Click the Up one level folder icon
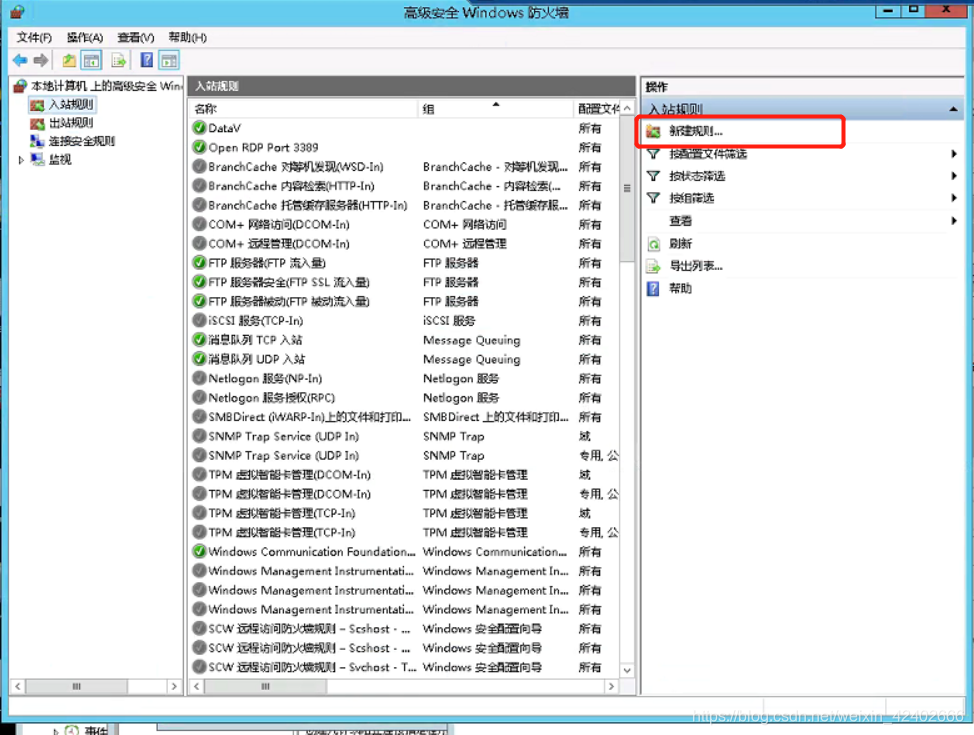This screenshot has height=735, width=974. (69, 60)
